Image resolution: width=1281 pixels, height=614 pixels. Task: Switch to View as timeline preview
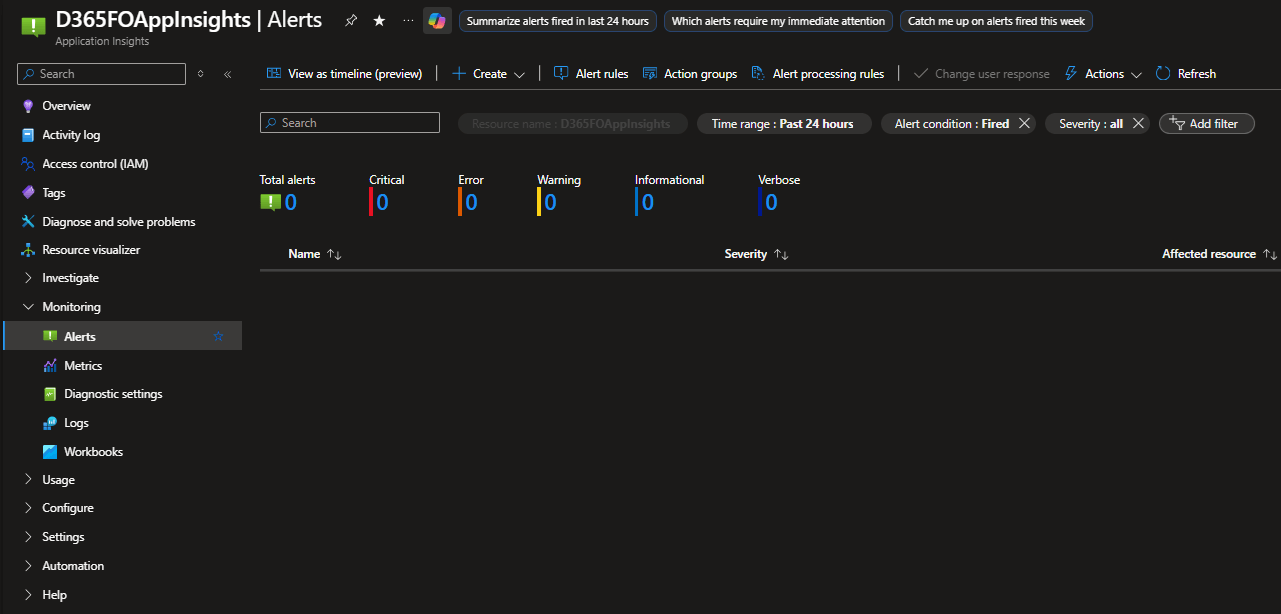(x=345, y=74)
